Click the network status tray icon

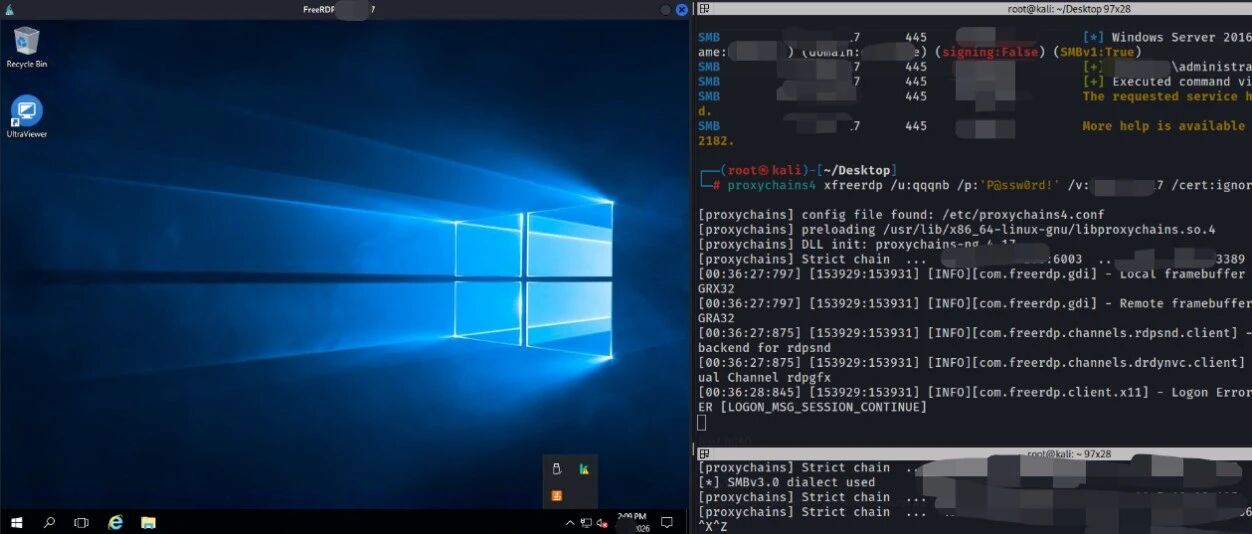click(x=586, y=523)
